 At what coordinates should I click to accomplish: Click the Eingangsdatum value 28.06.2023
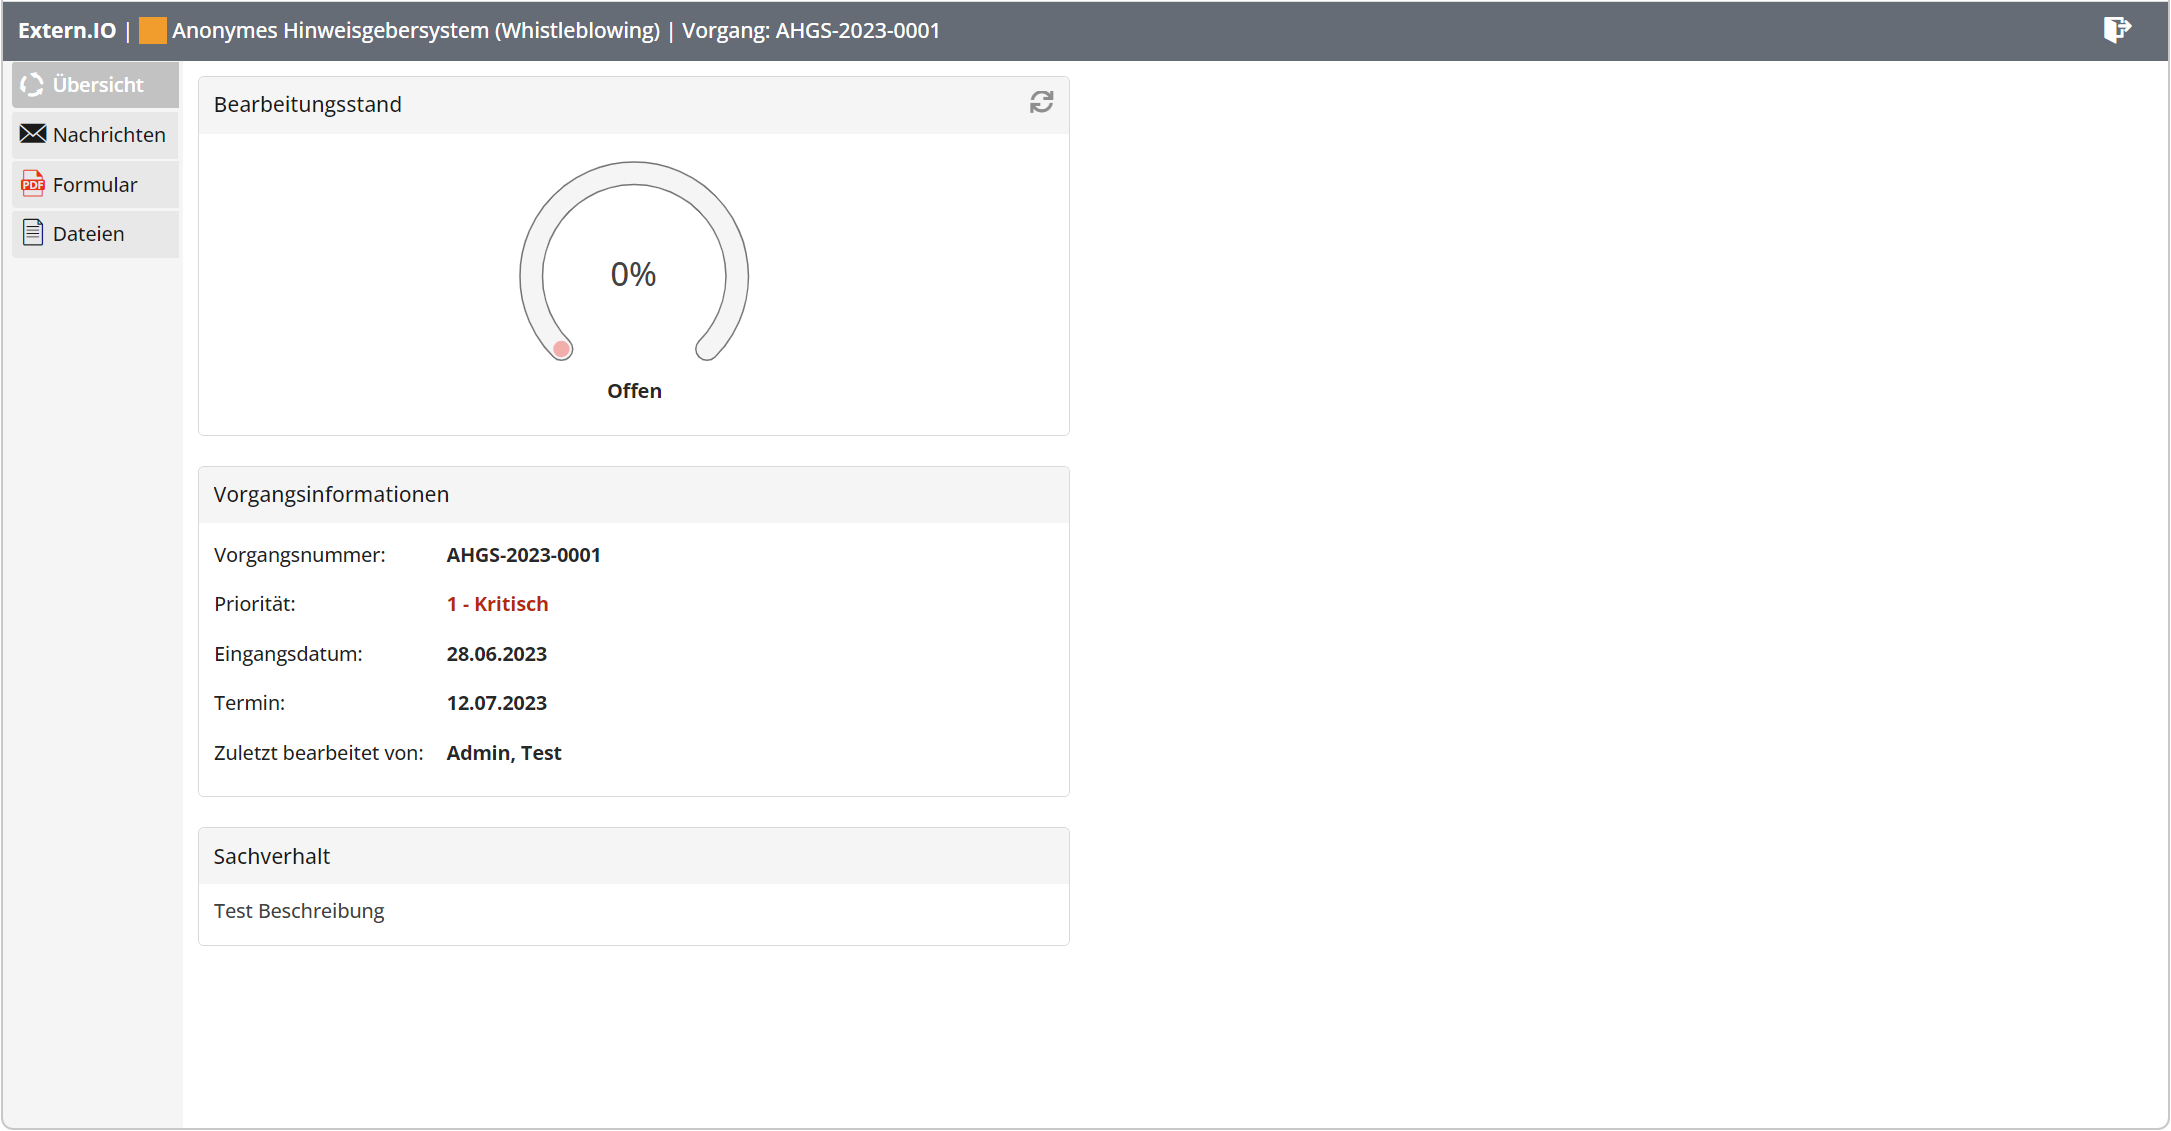coord(496,654)
